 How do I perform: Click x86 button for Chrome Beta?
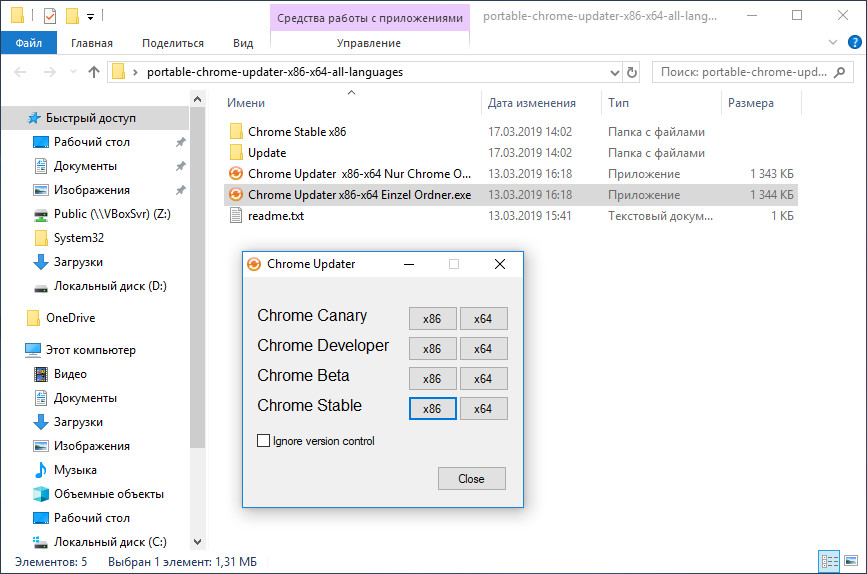pos(432,379)
